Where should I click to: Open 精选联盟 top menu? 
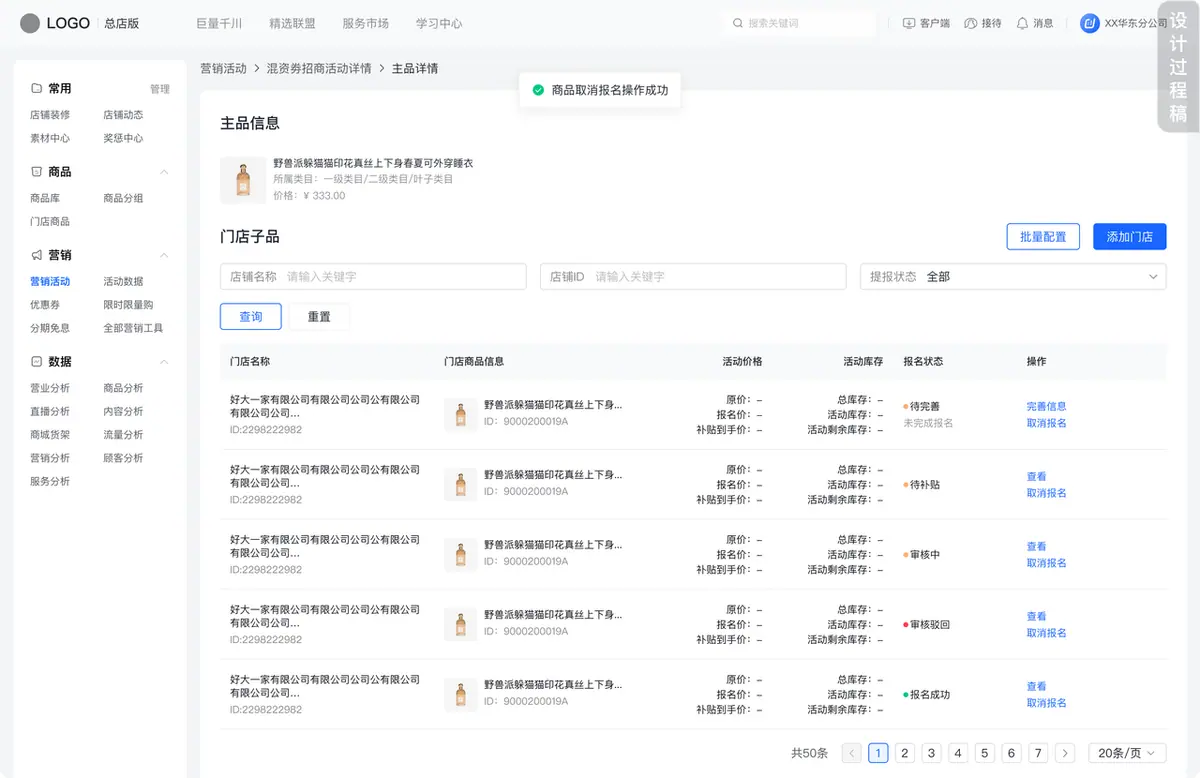point(292,23)
